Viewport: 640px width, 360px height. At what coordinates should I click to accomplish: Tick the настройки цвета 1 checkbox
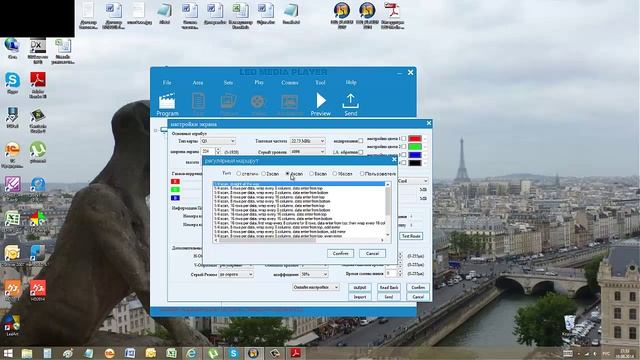coord(404,139)
